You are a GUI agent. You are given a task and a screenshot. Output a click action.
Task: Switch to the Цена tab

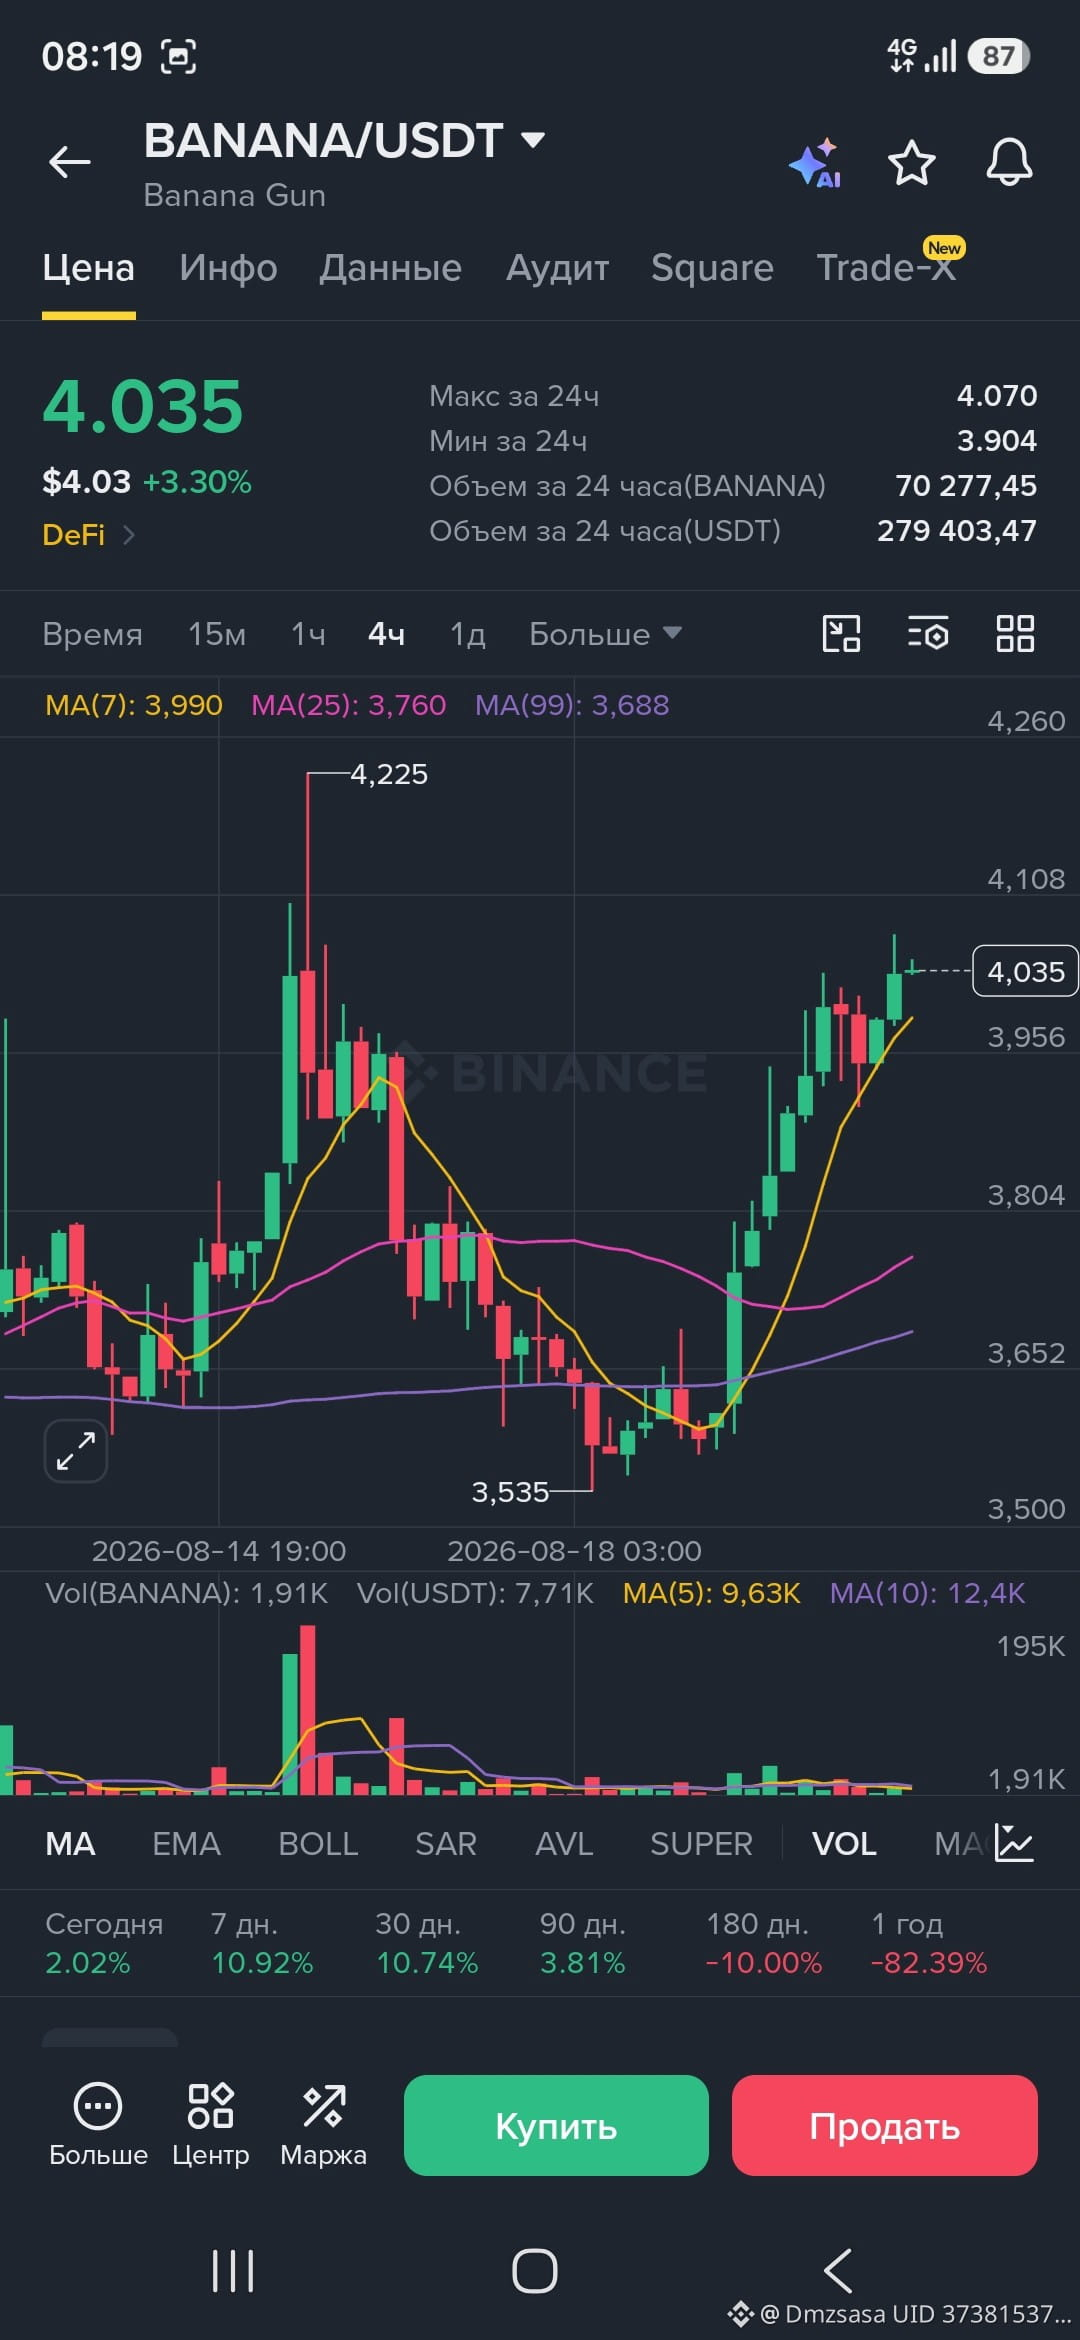pyautogui.click(x=88, y=268)
